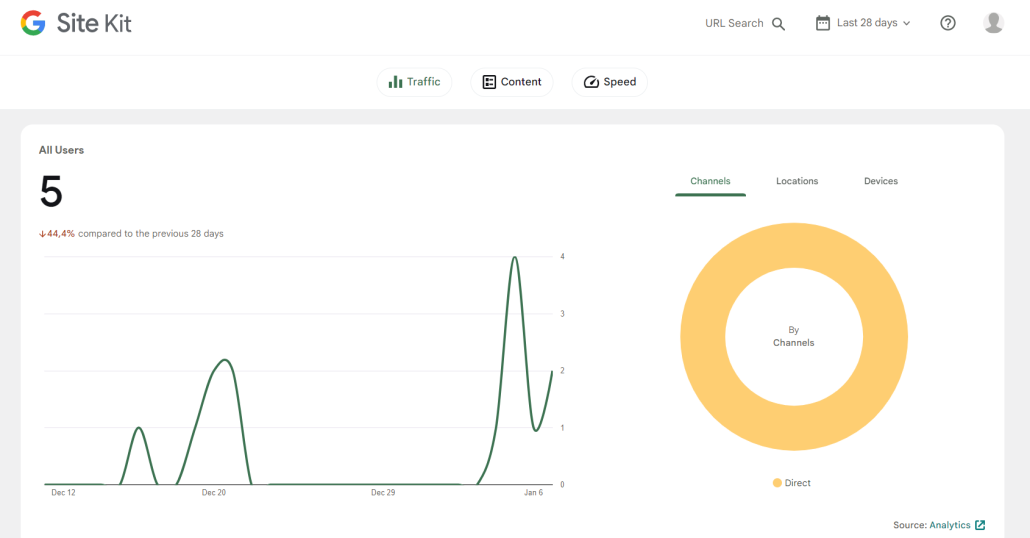The height and width of the screenshot is (538, 1030).
Task: Click the URL Search magnifier icon
Action: pyautogui.click(x=778, y=24)
